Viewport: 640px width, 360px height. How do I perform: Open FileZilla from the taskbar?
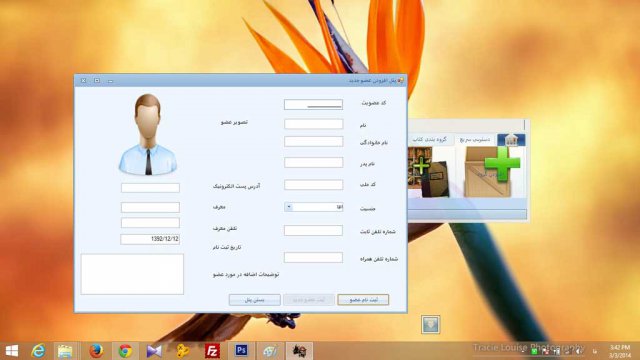point(212,351)
